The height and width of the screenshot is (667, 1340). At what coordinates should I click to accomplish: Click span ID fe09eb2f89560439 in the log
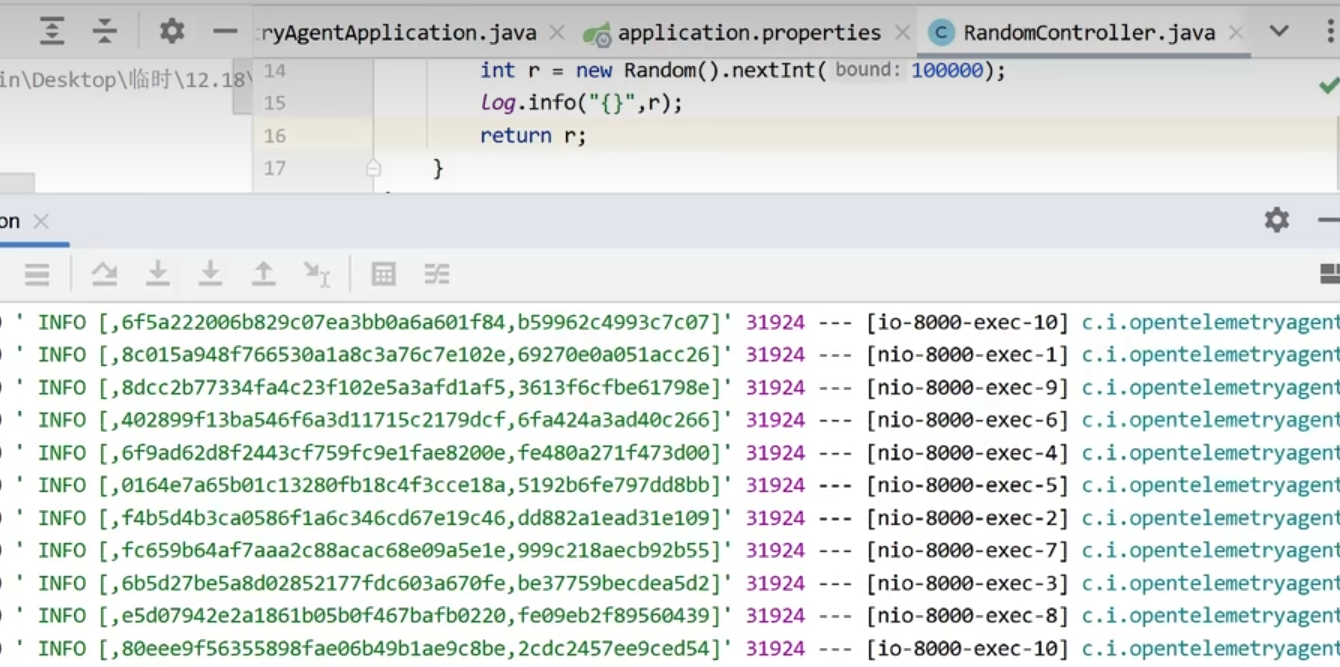[615, 616]
